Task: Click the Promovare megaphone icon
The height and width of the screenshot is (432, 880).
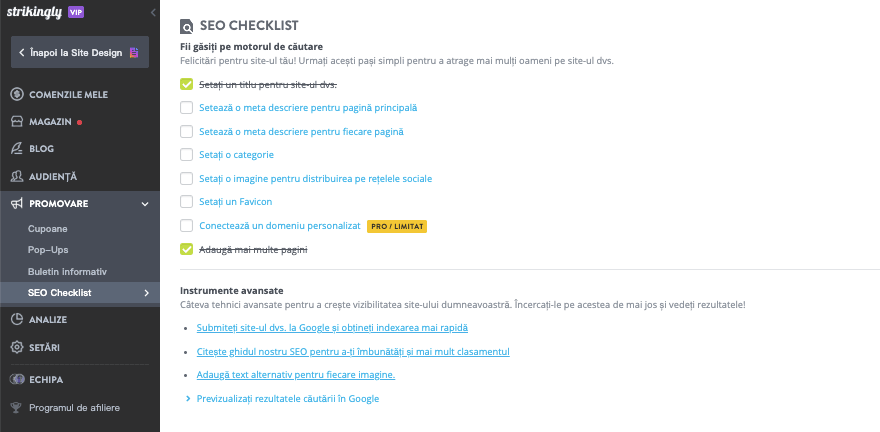Action: (x=17, y=204)
